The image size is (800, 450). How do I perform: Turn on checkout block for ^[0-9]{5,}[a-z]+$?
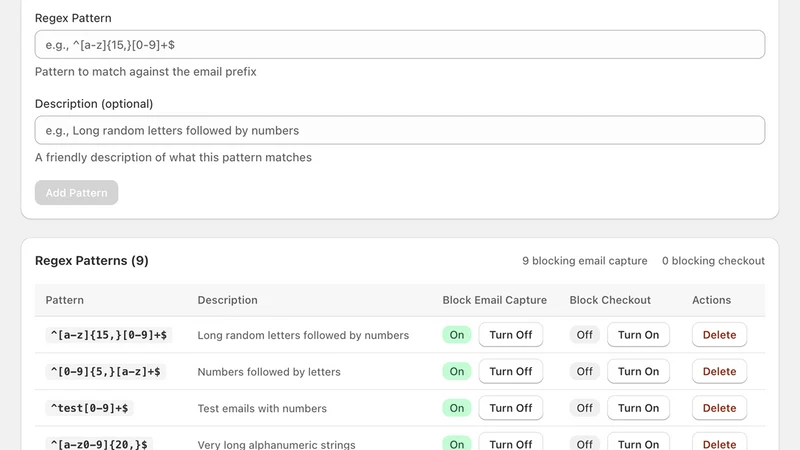coord(638,371)
